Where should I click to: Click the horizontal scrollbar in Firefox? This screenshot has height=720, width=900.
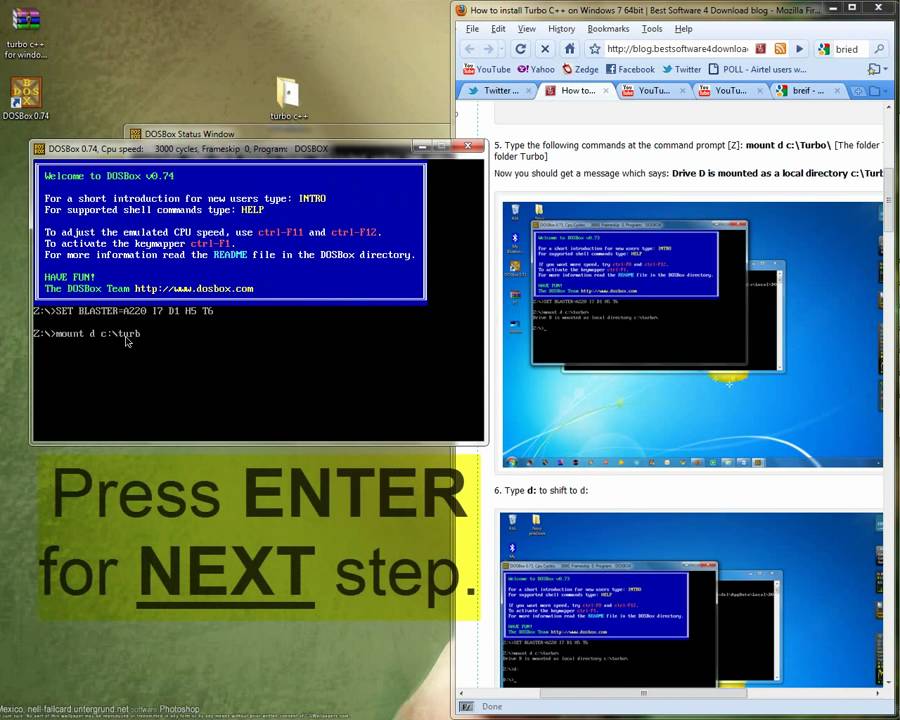pyautogui.click(x=643, y=693)
